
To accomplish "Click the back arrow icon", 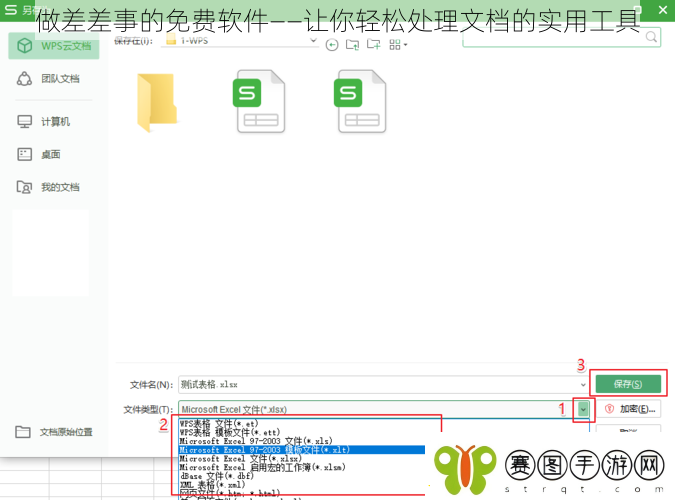I will pyautogui.click(x=331, y=44).
